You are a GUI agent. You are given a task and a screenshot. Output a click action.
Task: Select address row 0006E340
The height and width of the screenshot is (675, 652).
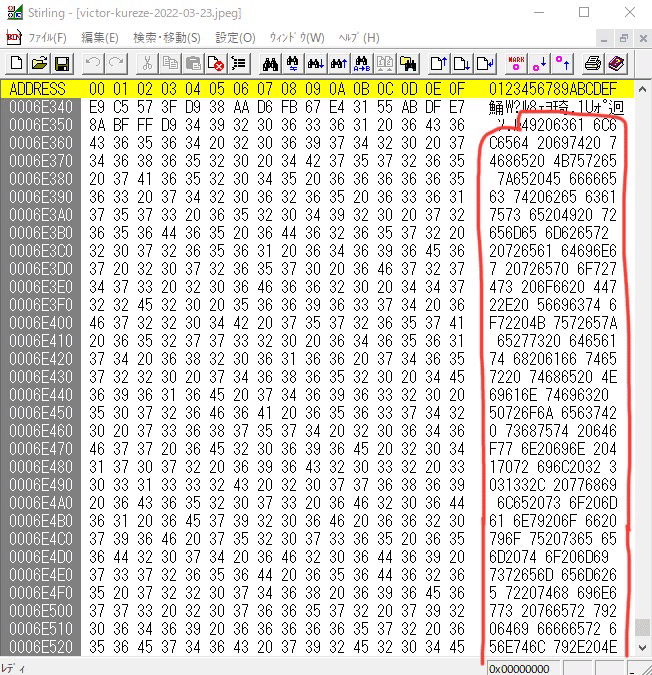(x=41, y=107)
